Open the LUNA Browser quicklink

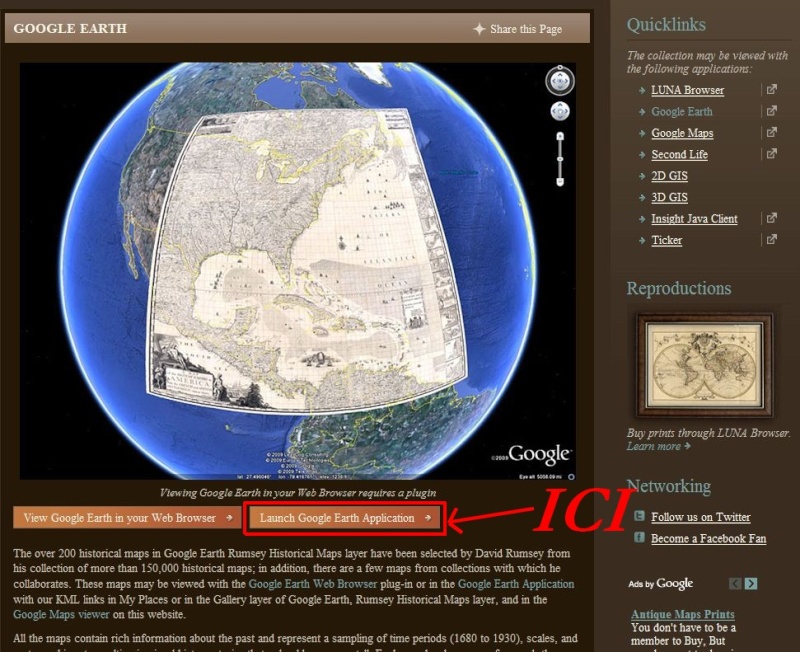pyautogui.click(x=687, y=90)
